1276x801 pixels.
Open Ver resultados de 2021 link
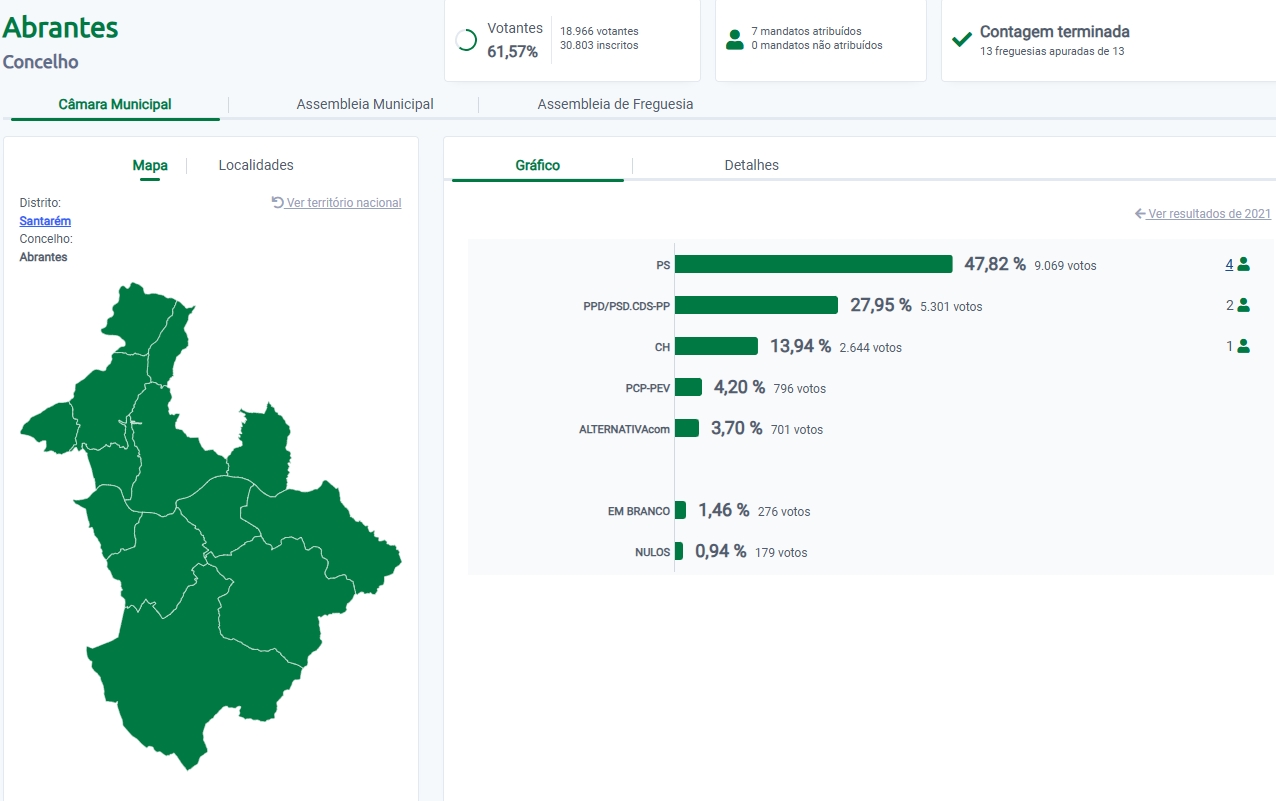coord(1209,214)
